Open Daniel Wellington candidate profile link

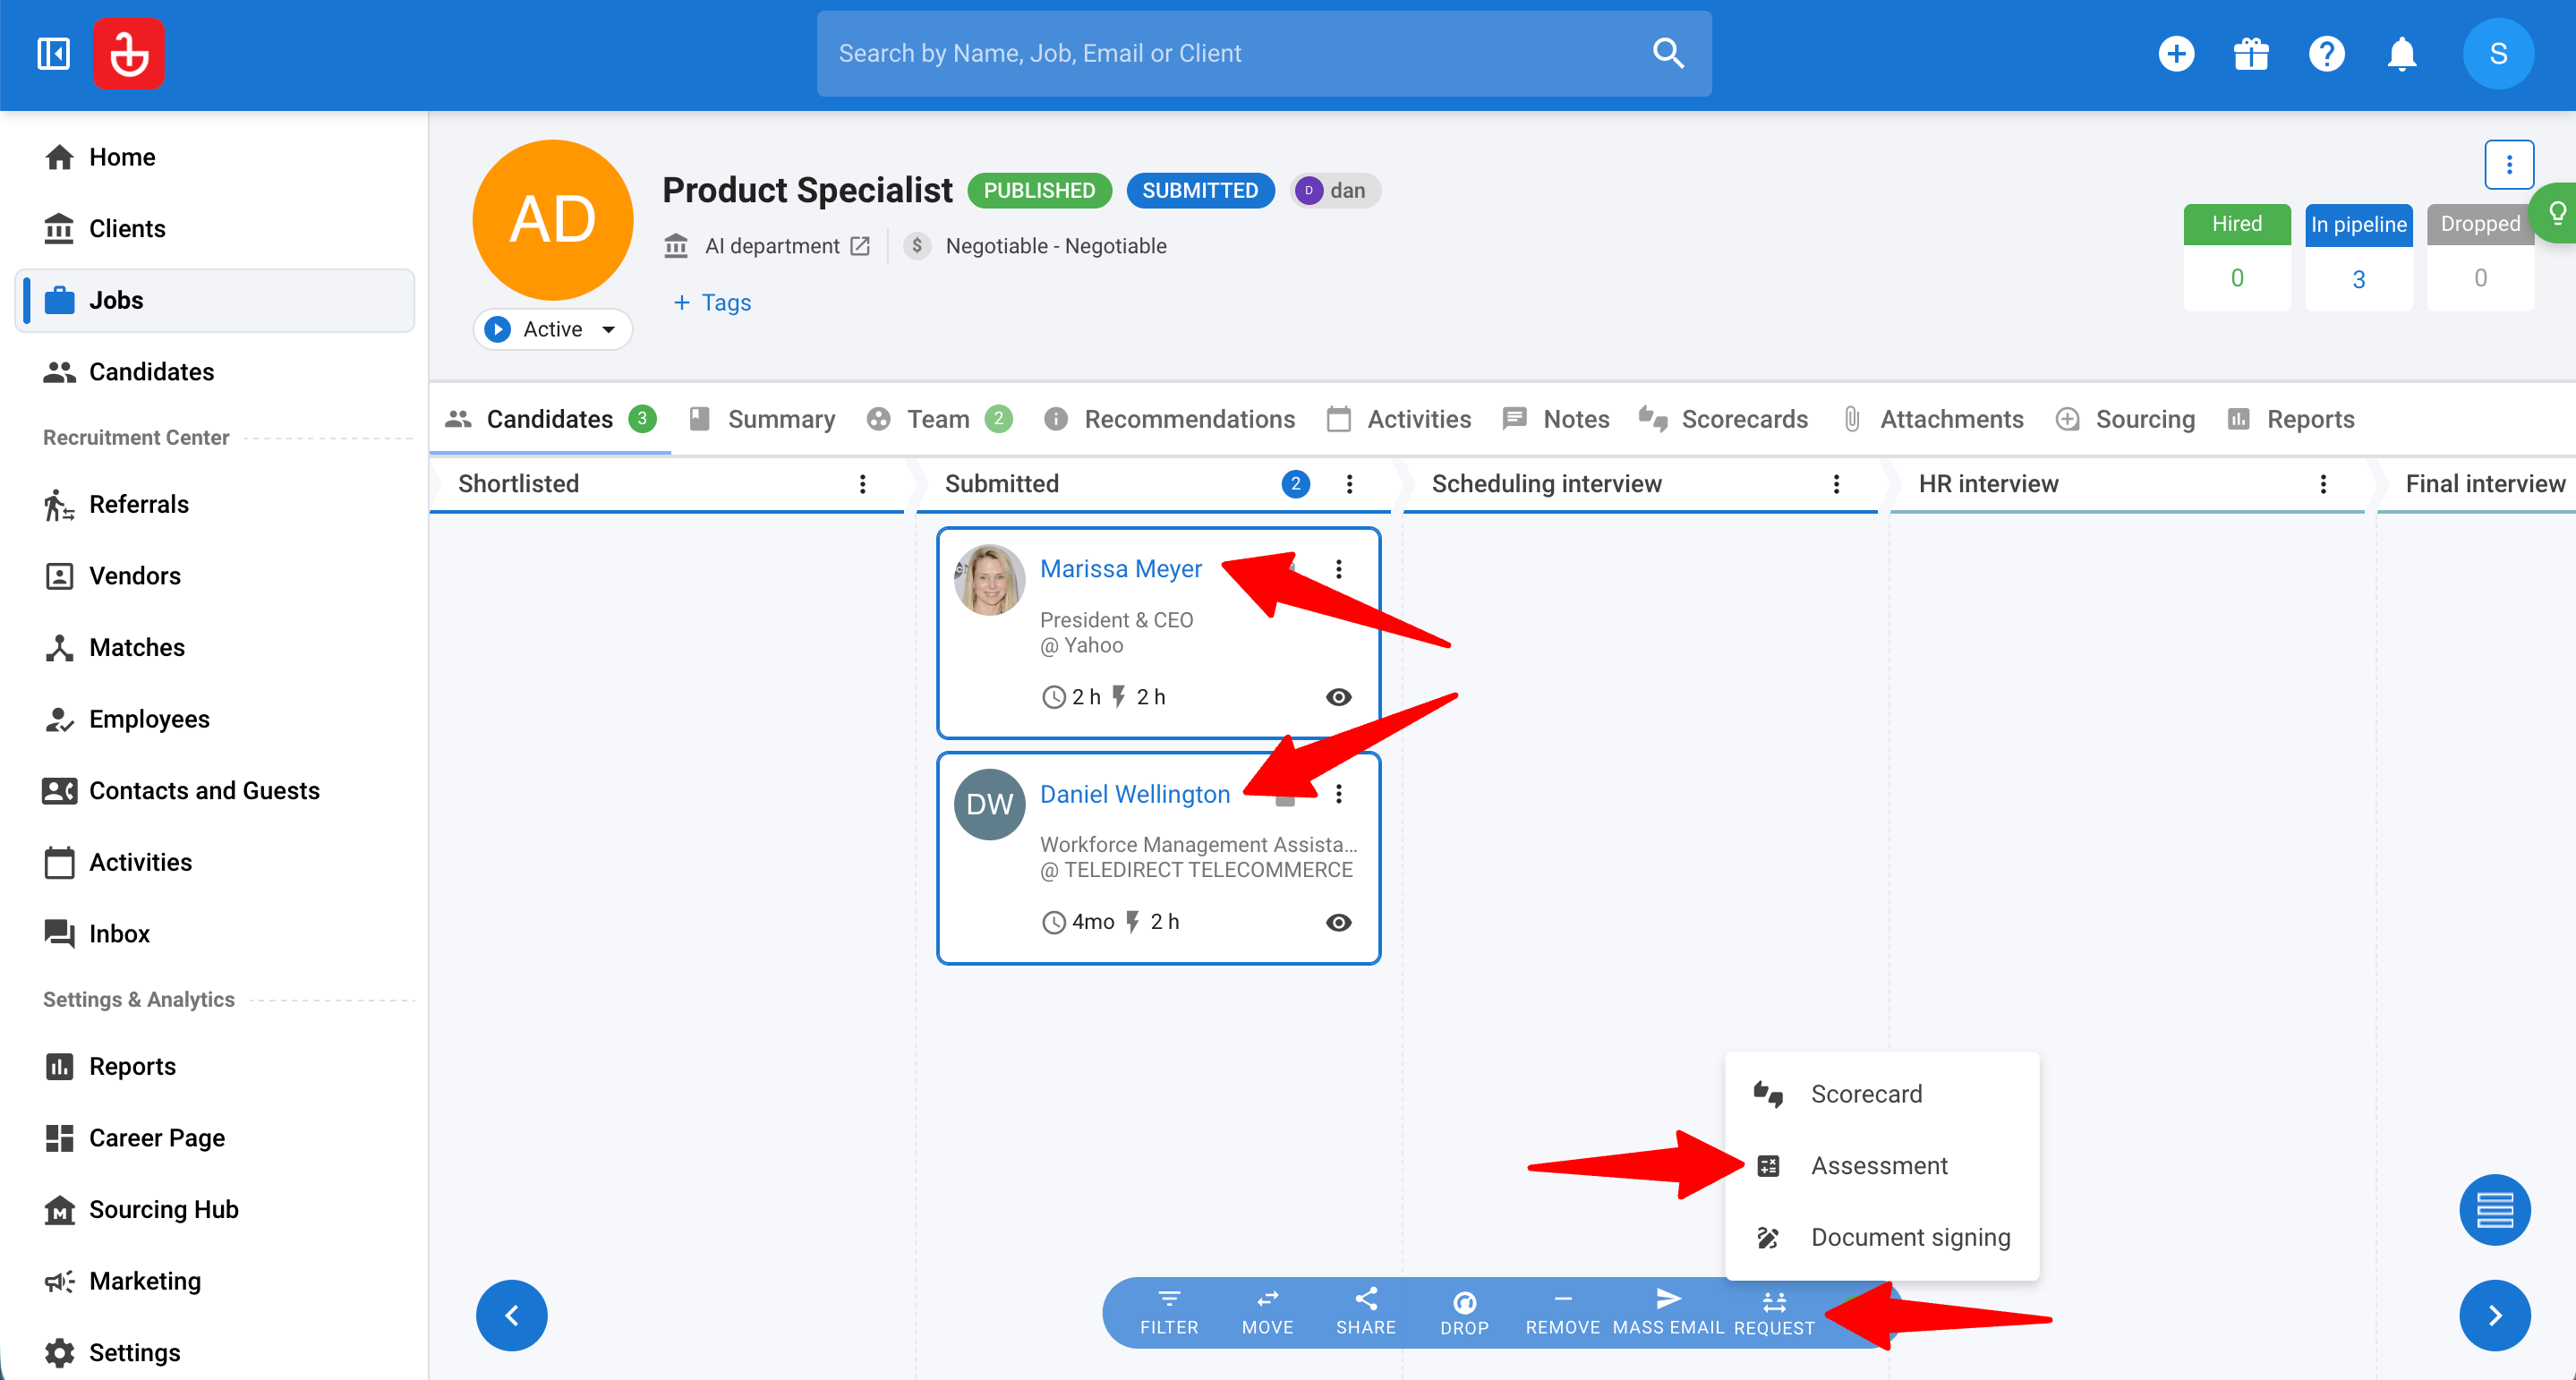click(1134, 794)
